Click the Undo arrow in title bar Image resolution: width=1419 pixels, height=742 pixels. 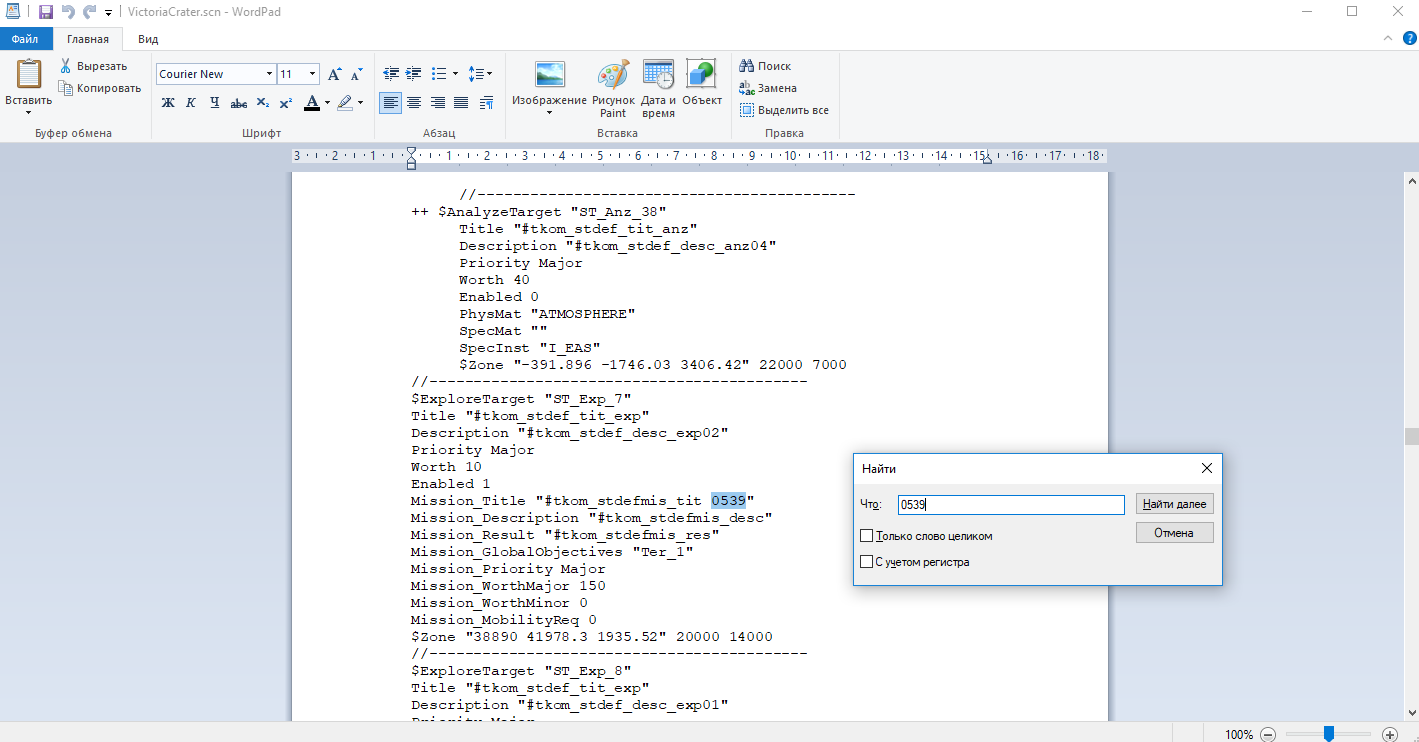click(x=68, y=12)
